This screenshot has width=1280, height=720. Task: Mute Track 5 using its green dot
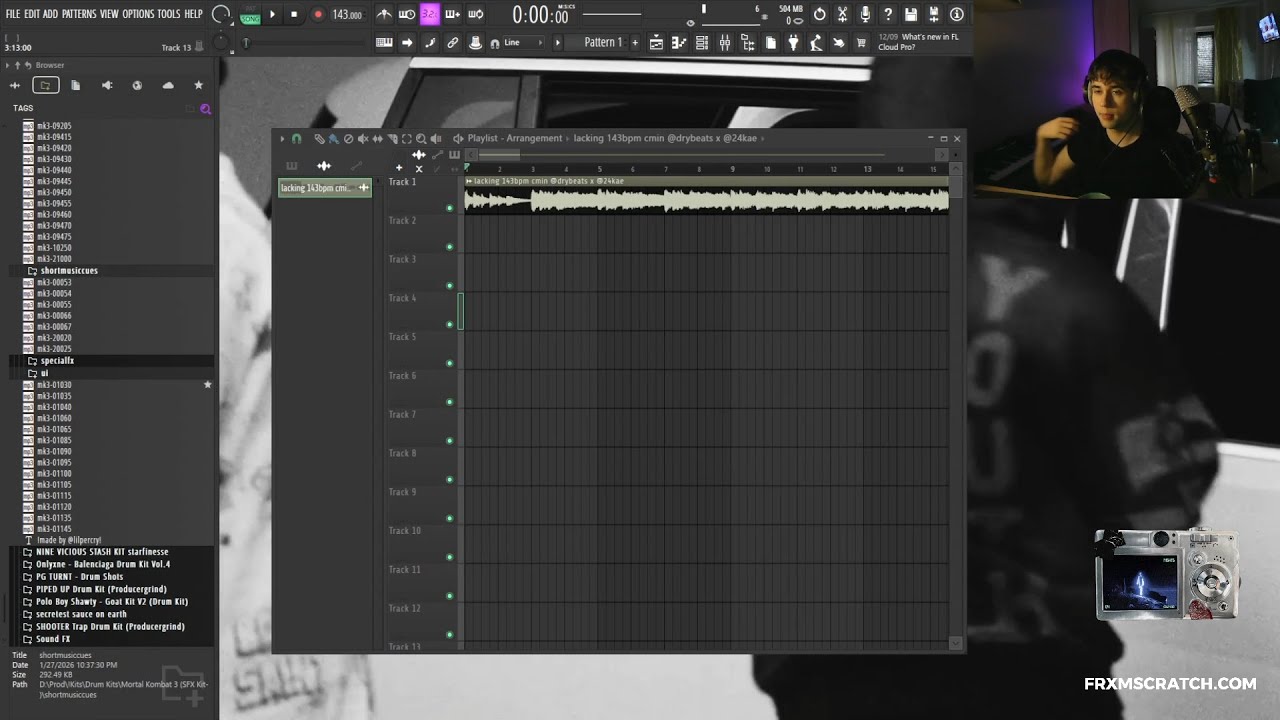click(449, 363)
